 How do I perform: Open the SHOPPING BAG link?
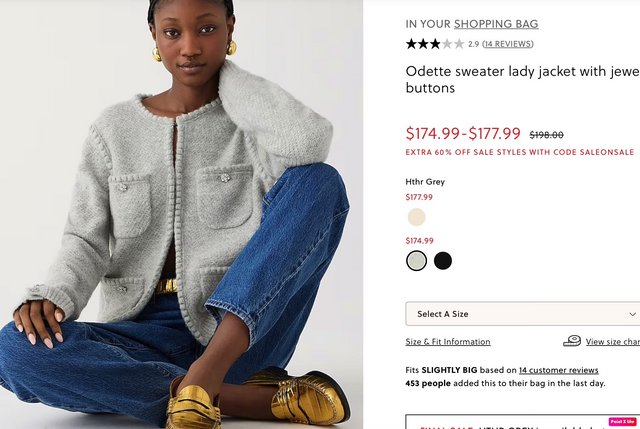(496, 24)
